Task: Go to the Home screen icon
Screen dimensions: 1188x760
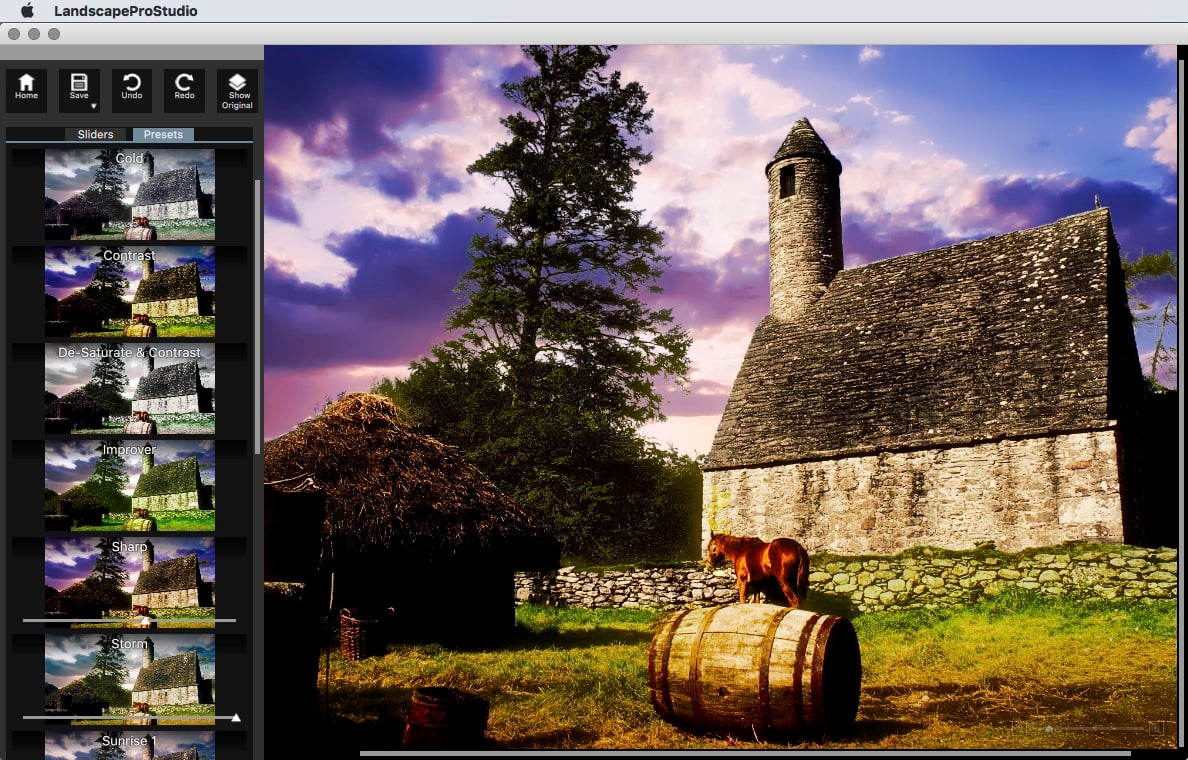Action: pos(26,89)
